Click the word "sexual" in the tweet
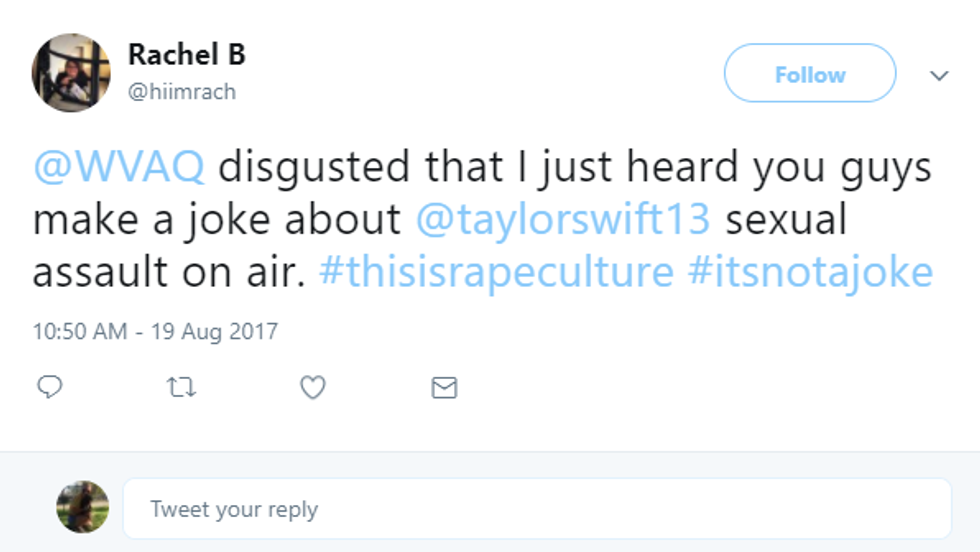This screenshot has width=980, height=552. coord(786,220)
